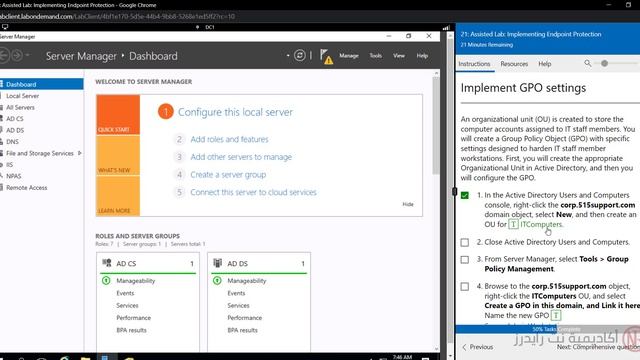Screen dimensions: 640x360
Task: Open BPA results in the AD DS tile
Action: pyautogui.click(x=242, y=330)
